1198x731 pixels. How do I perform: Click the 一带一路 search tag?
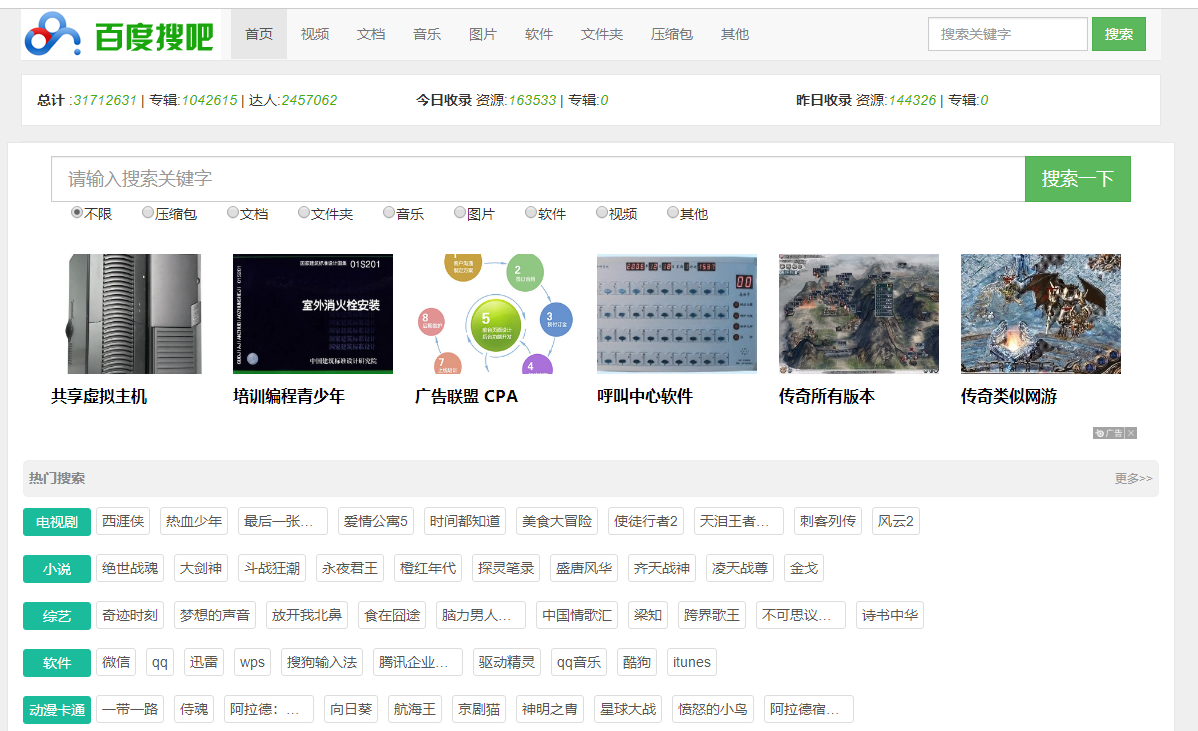click(x=130, y=709)
